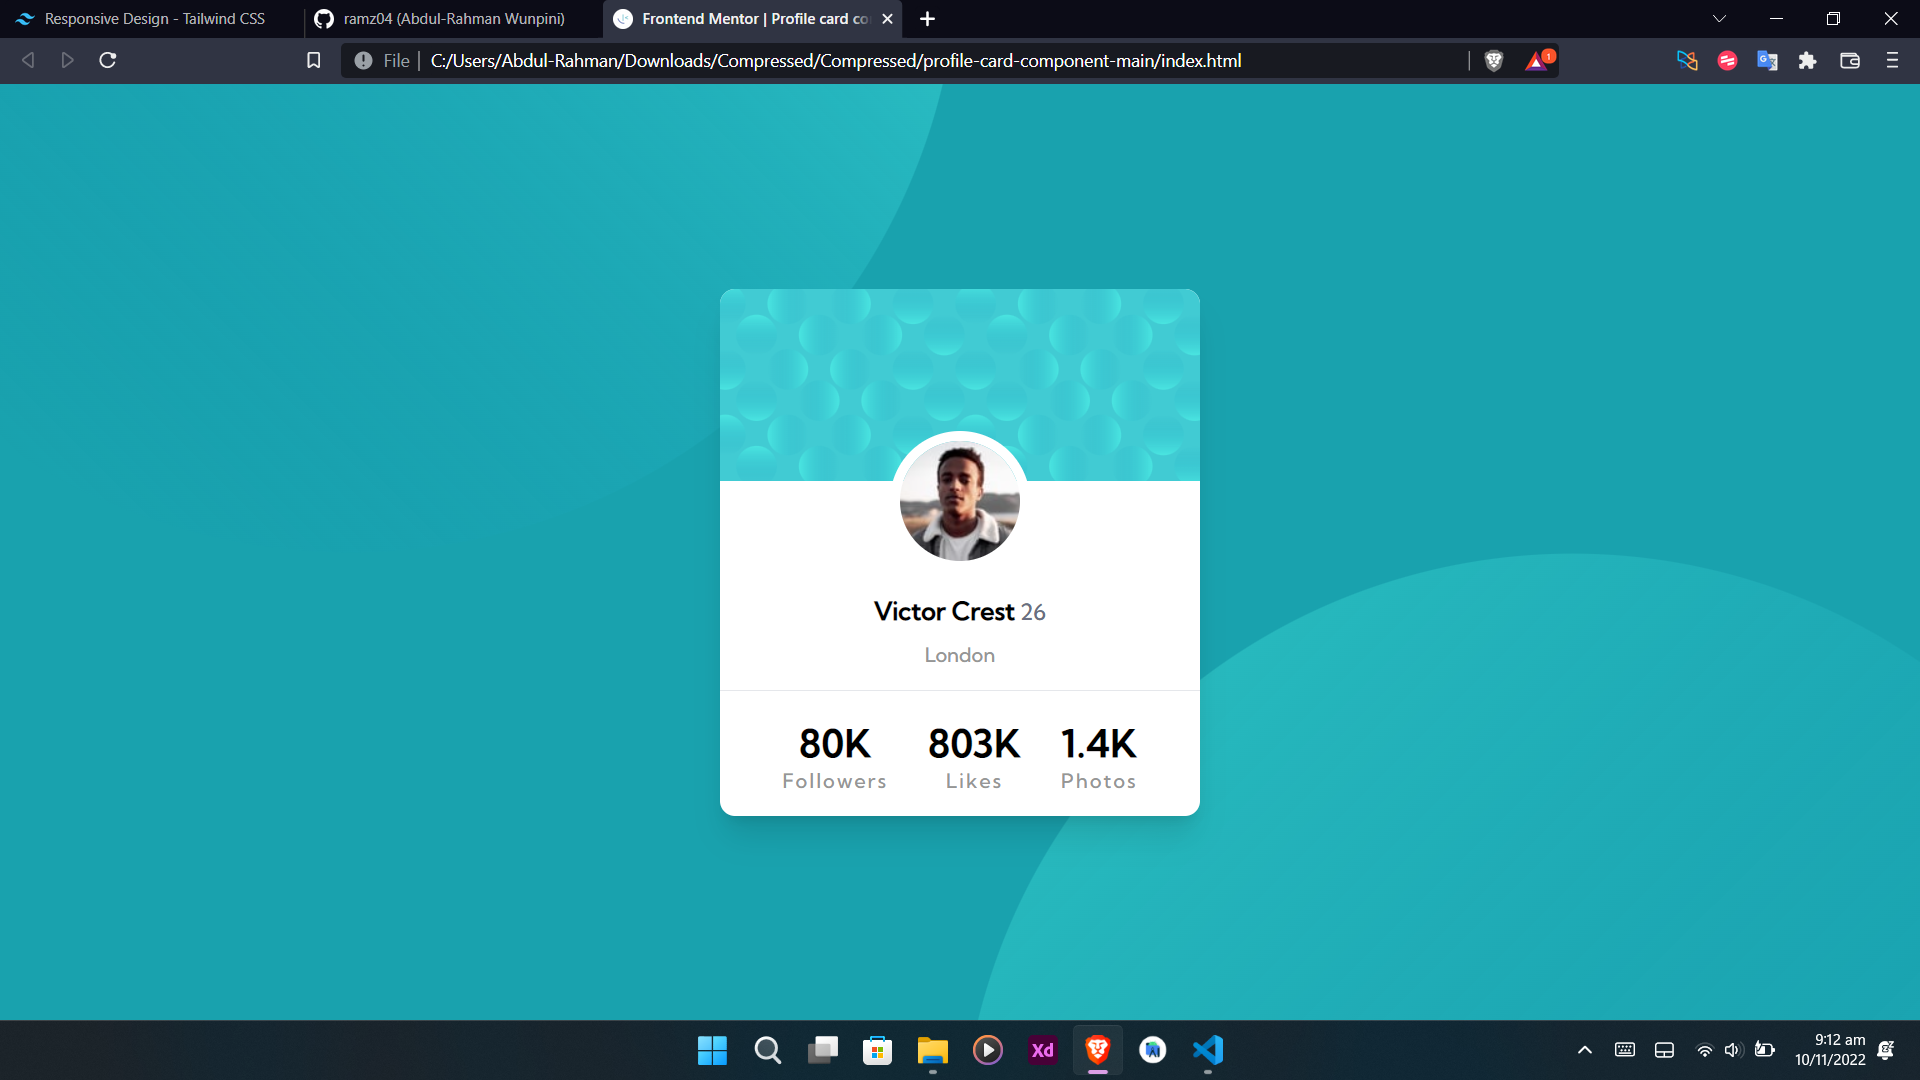Image resolution: width=1920 pixels, height=1080 pixels.
Task: Click the Grammarly extension icon
Action: tap(1727, 60)
